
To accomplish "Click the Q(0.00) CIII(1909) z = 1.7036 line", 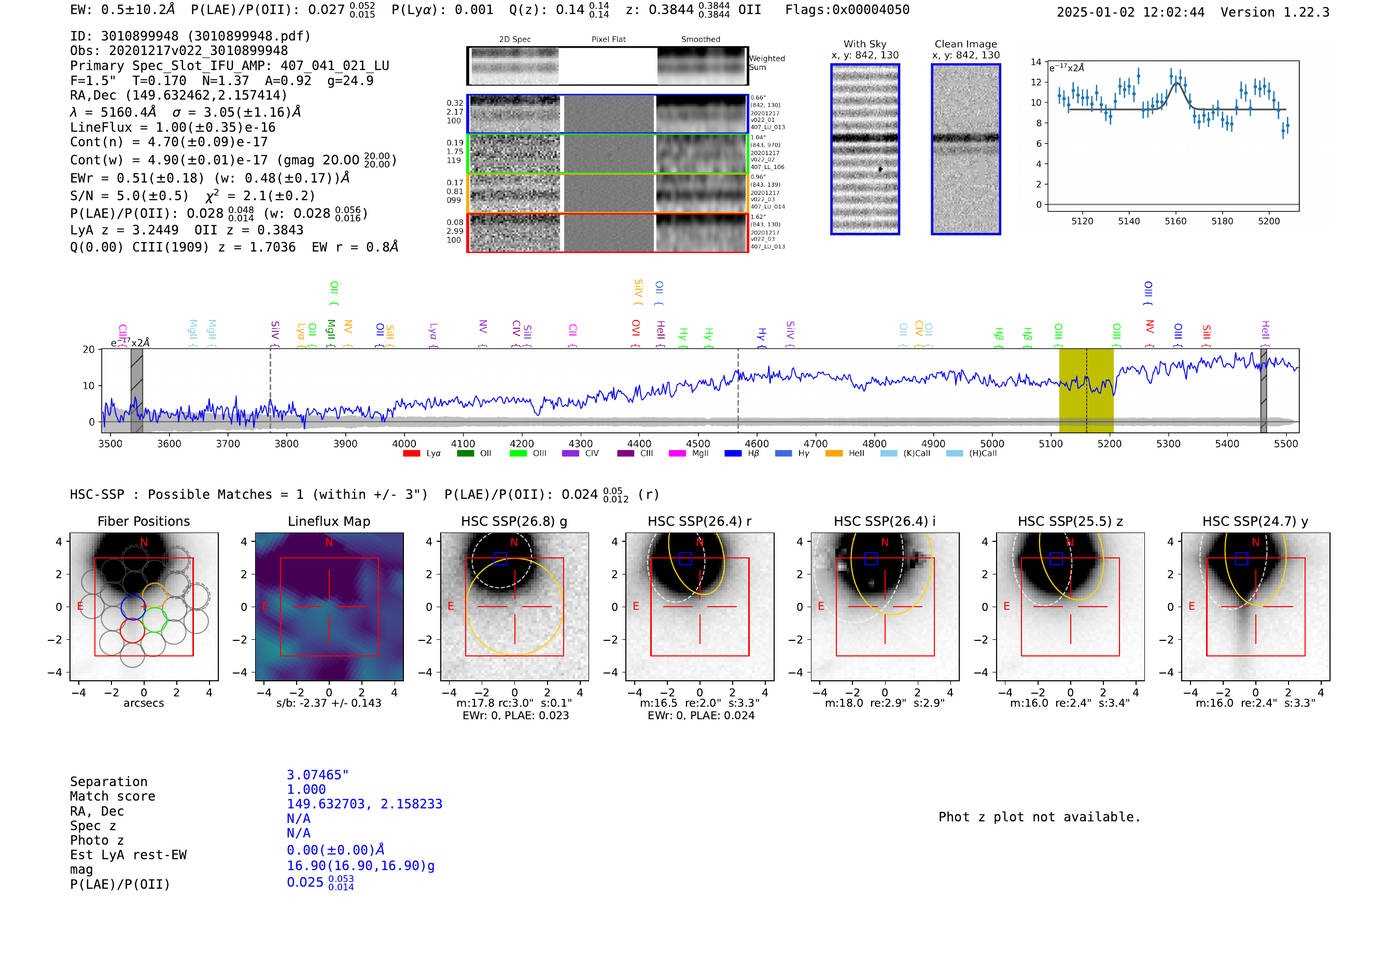I will [x=234, y=247].
